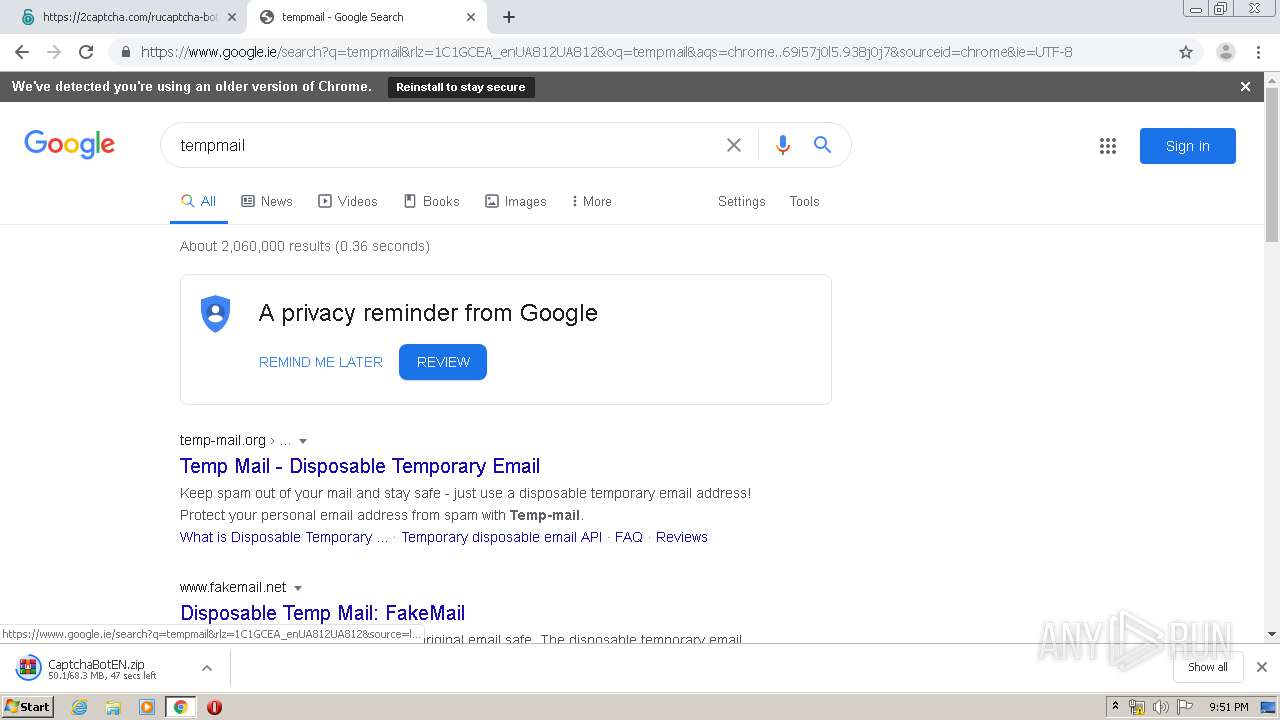1280x720 pixels.
Task: Select the tempmail - Google Search tab
Action: click(x=366, y=17)
